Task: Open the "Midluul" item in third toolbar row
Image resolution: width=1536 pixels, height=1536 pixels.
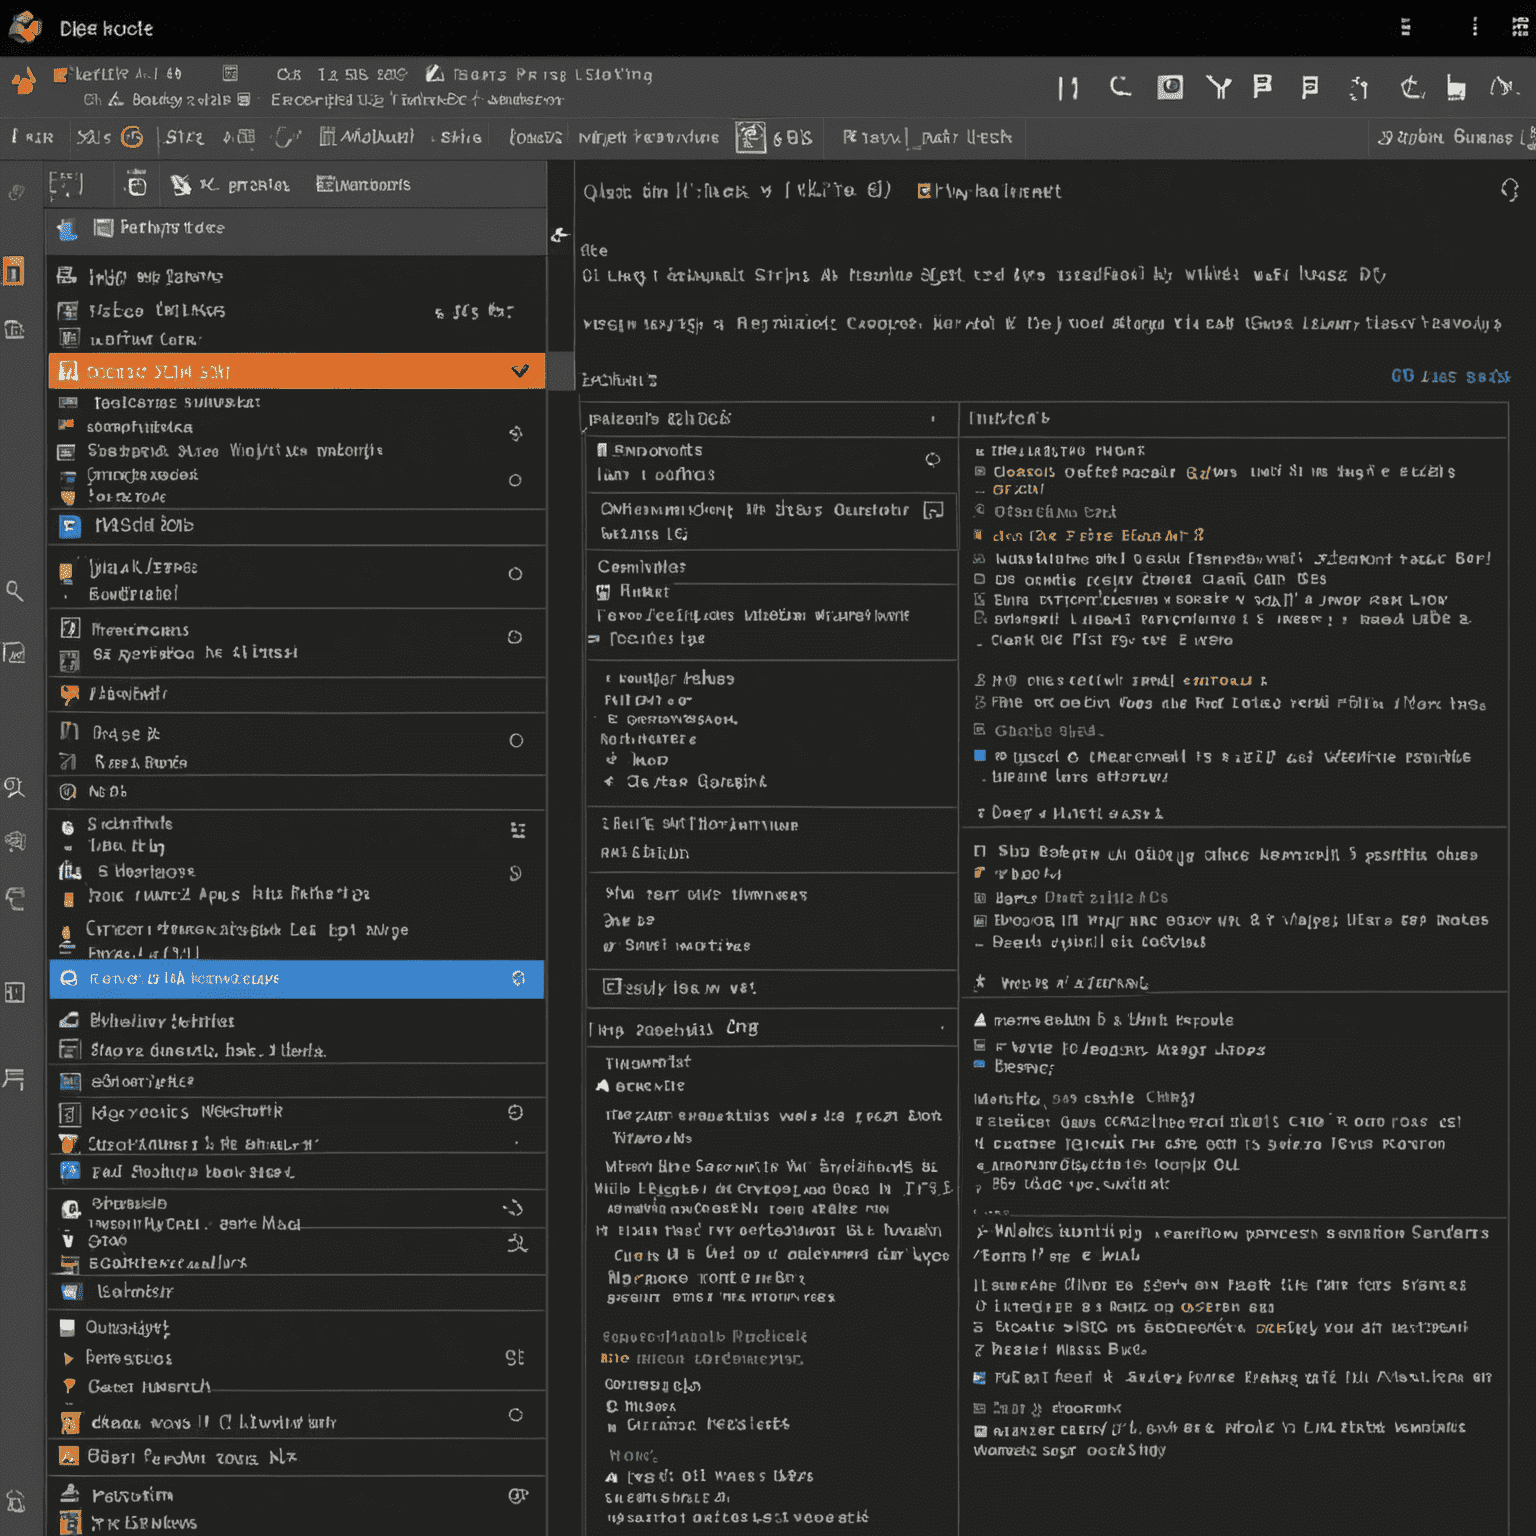Action: click(x=366, y=137)
